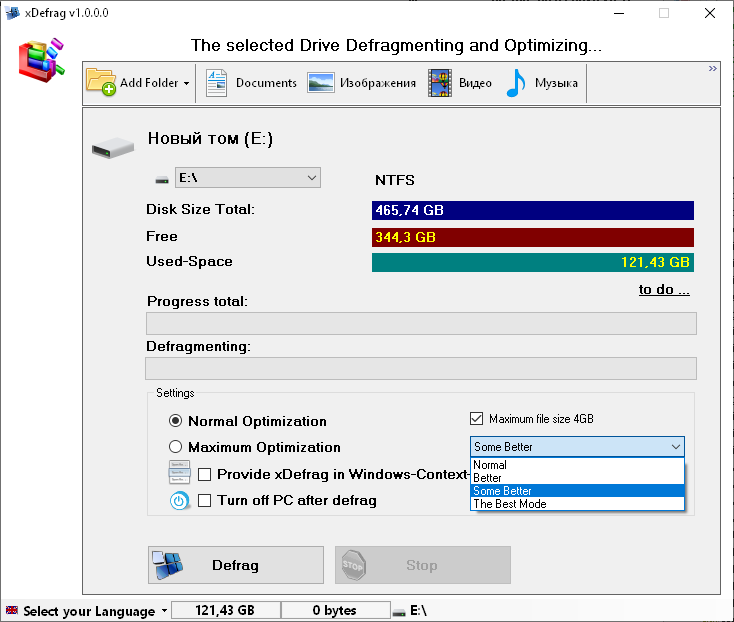Click the status bar E:\ text
Viewport: 734px width, 622px height.
click(x=418, y=610)
